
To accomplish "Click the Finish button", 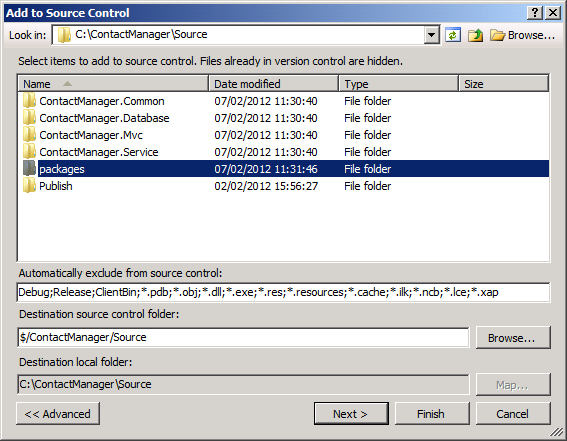I will click(432, 414).
